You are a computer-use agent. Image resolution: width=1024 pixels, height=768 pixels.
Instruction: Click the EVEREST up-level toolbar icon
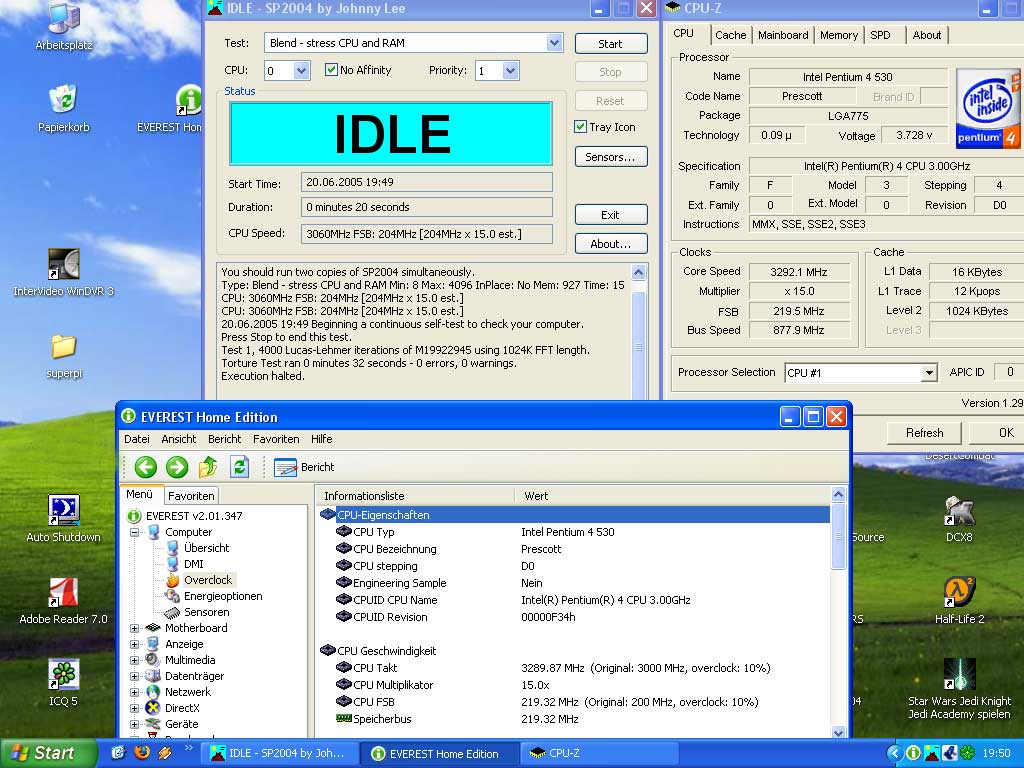pyautogui.click(x=208, y=467)
